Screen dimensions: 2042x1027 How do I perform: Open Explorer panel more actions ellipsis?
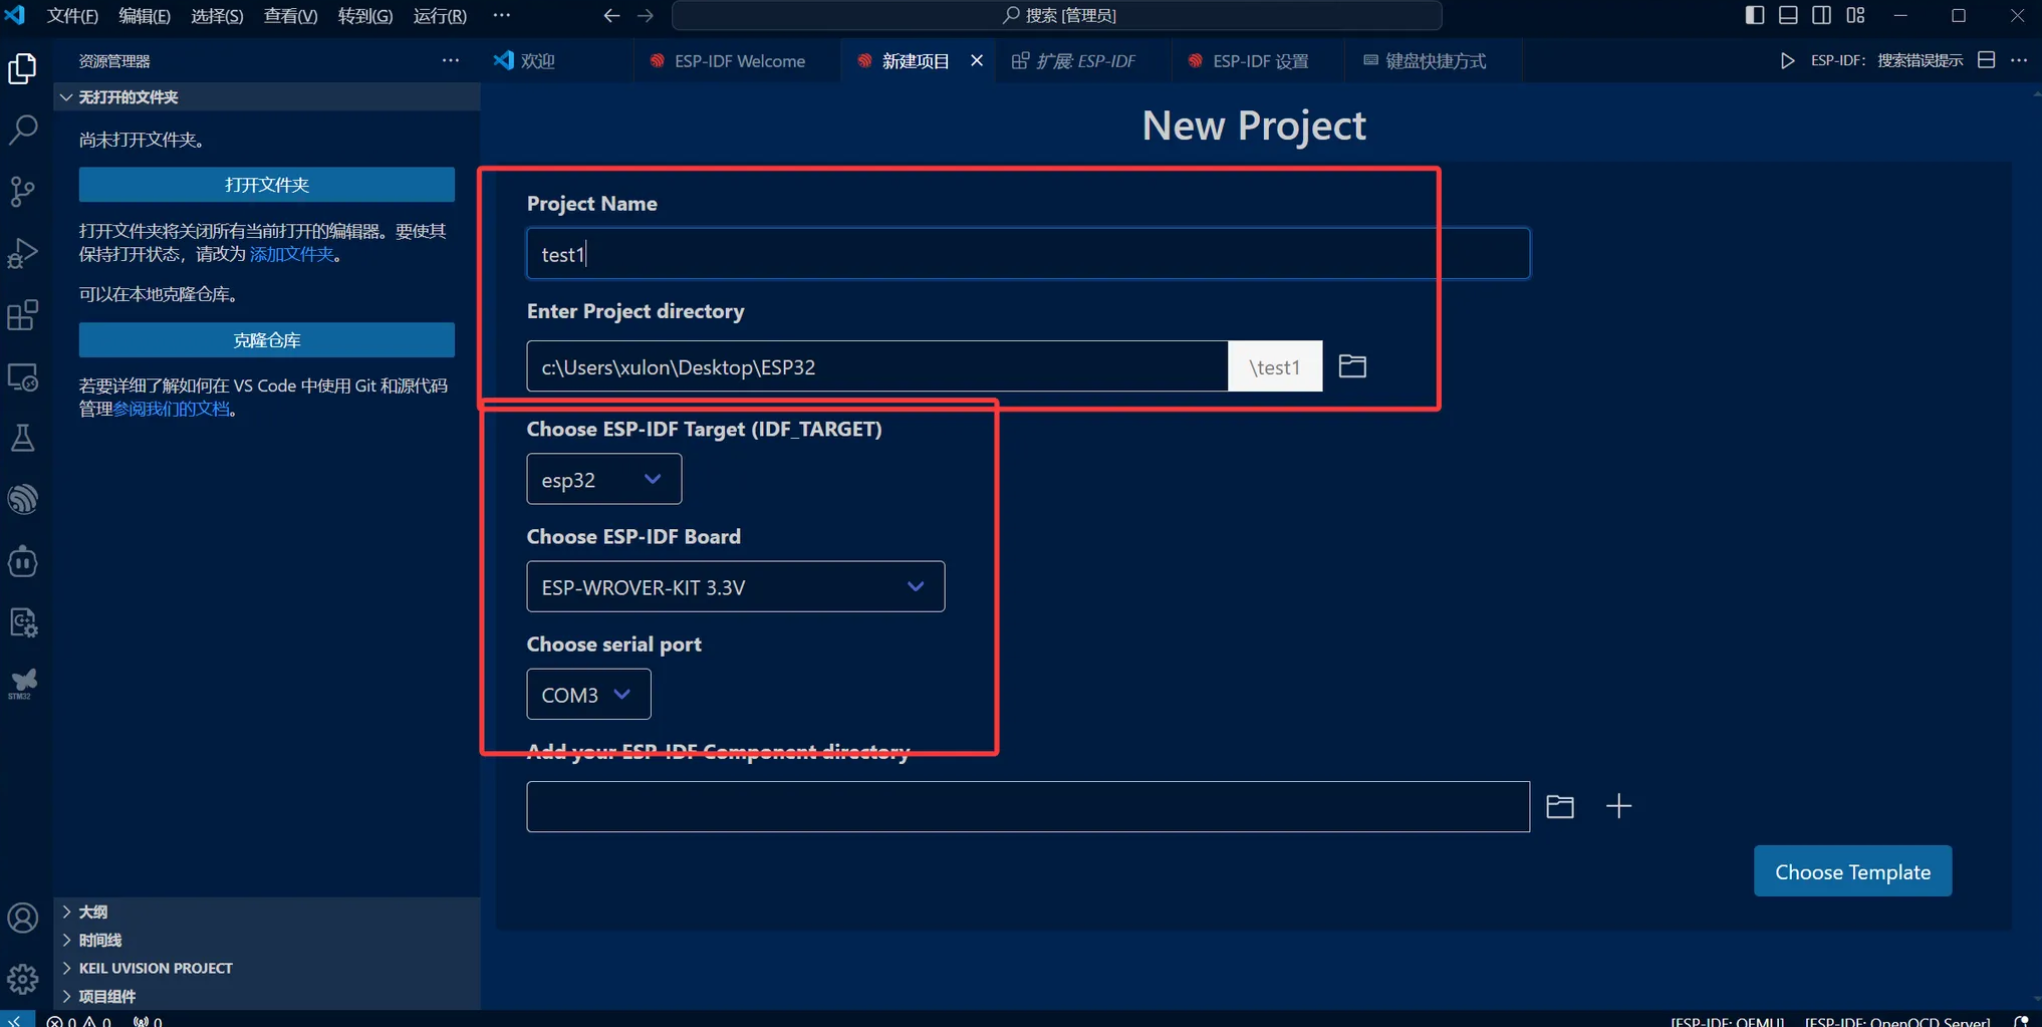click(x=451, y=61)
